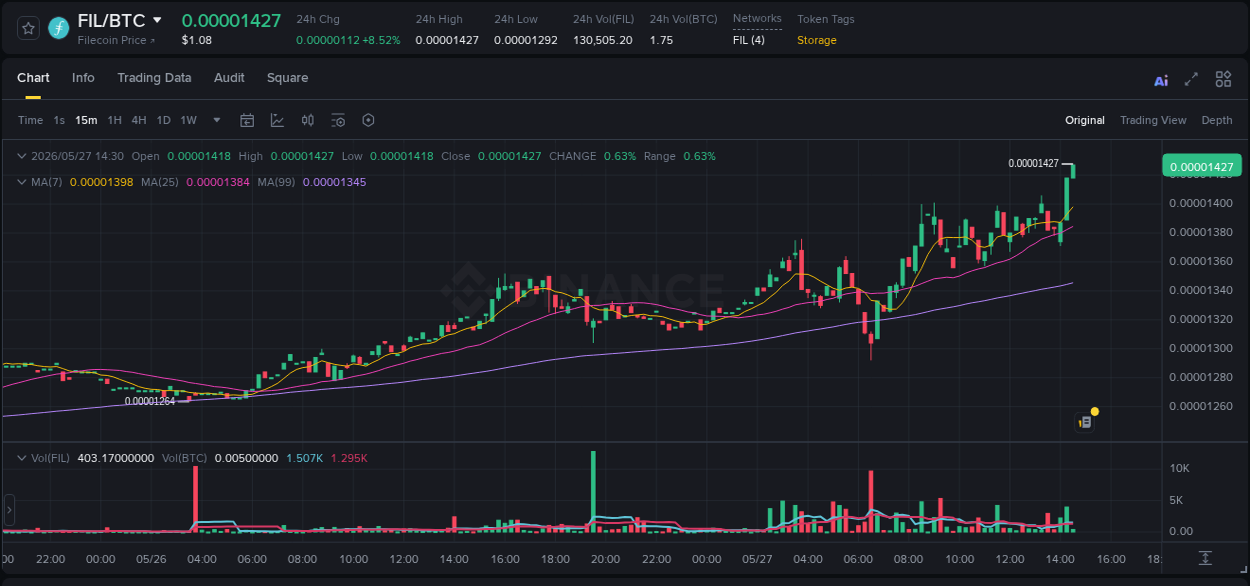Image resolution: width=1250 pixels, height=586 pixels.
Task: Open the chart layout grid options
Action: pyautogui.click(x=1223, y=79)
